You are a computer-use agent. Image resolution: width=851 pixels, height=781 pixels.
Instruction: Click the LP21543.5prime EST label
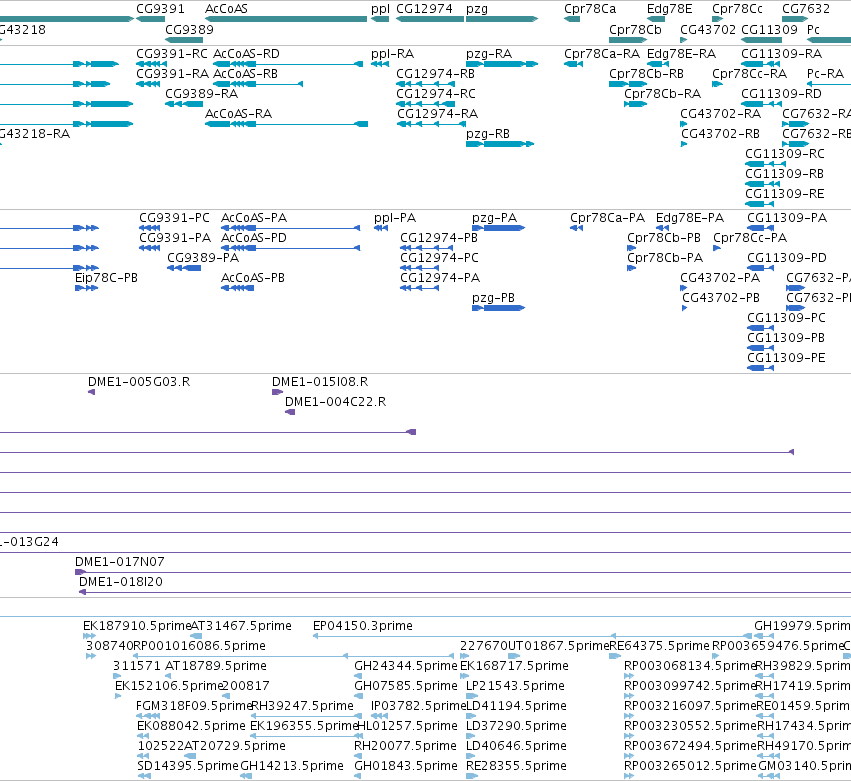coord(516,686)
